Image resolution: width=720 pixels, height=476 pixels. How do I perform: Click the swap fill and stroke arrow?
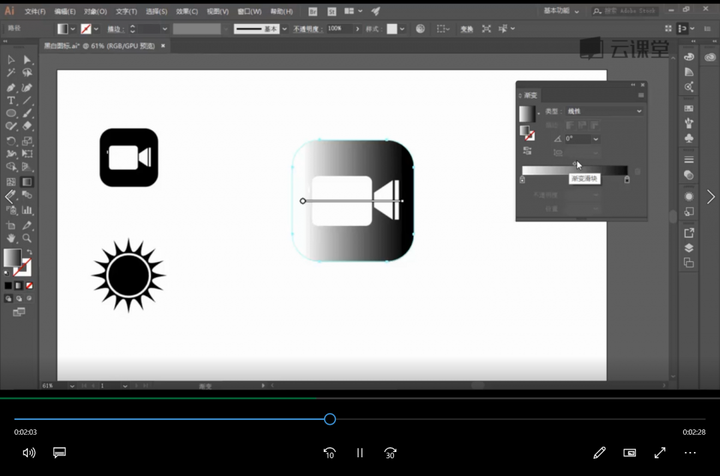29,252
